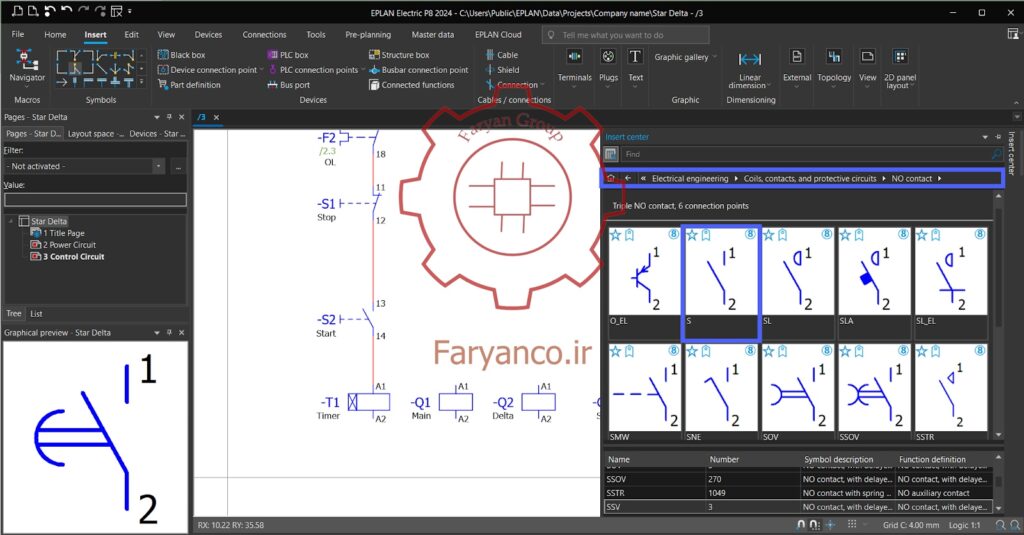Switch to the Master data ribbon tab
1024x535 pixels.
pos(432,35)
